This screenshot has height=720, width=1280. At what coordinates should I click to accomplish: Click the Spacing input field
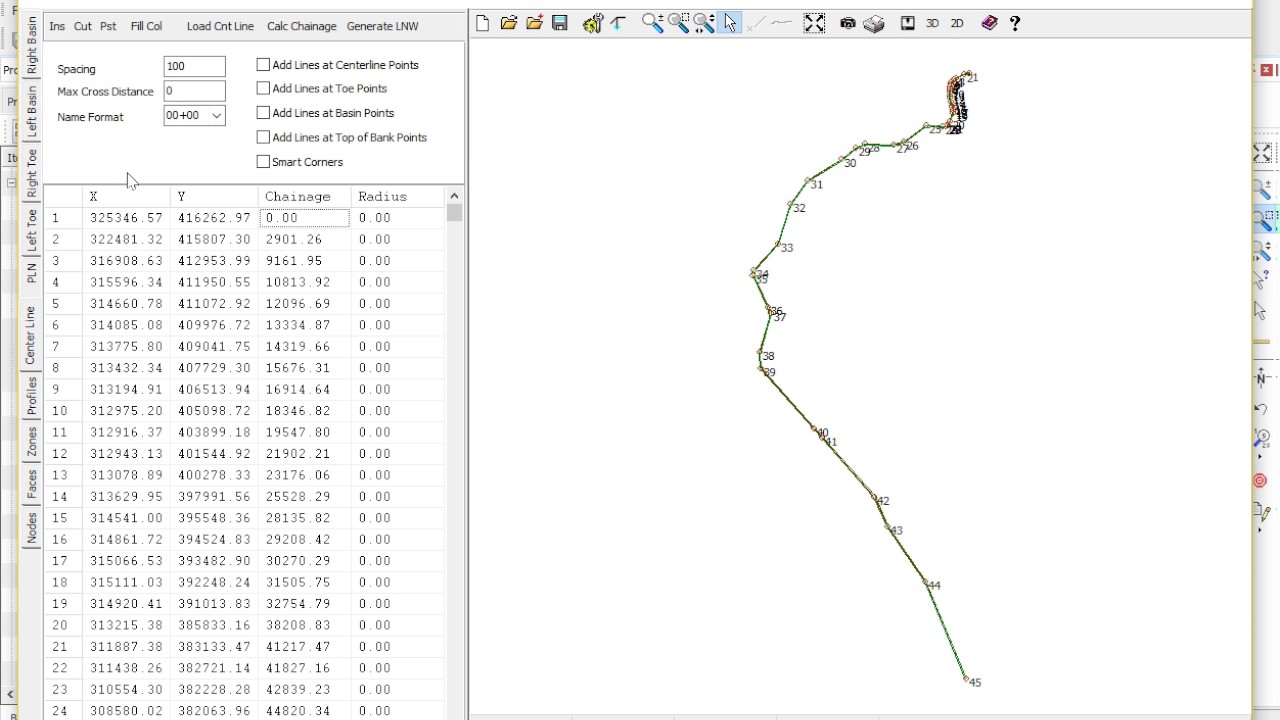tap(195, 66)
